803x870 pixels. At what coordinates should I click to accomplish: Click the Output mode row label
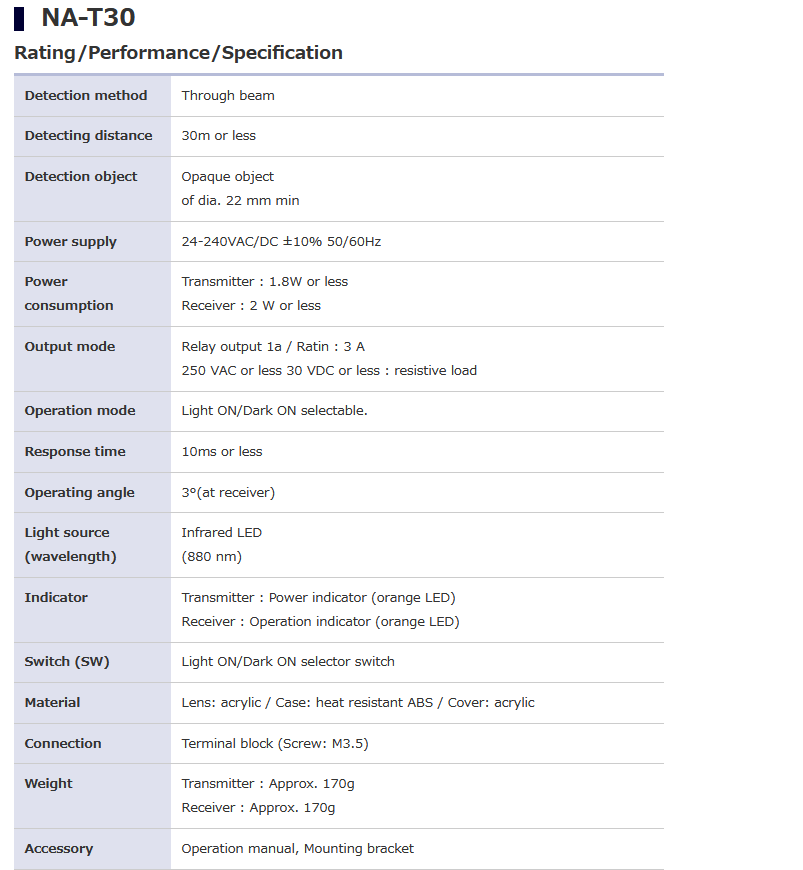click(x=70, y=347)
